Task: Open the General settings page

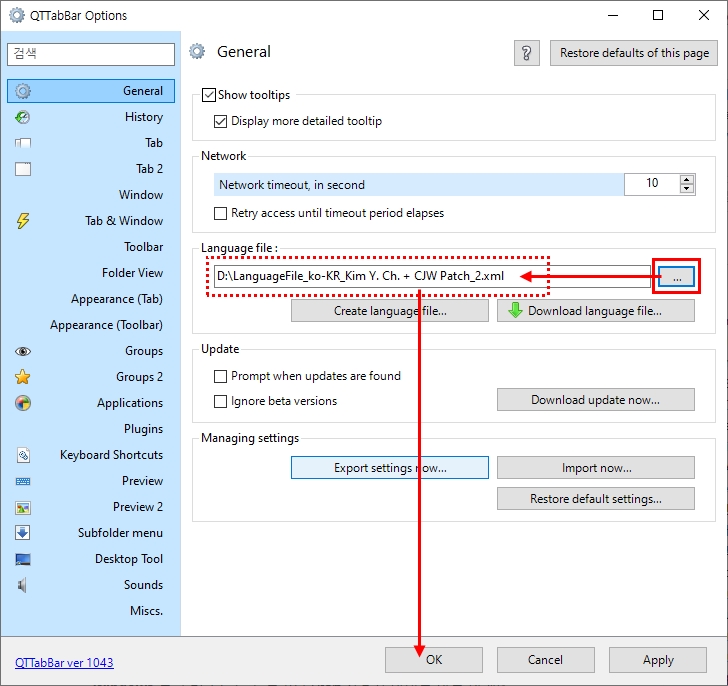Action: pyautogui.click(x=91, y=91)
